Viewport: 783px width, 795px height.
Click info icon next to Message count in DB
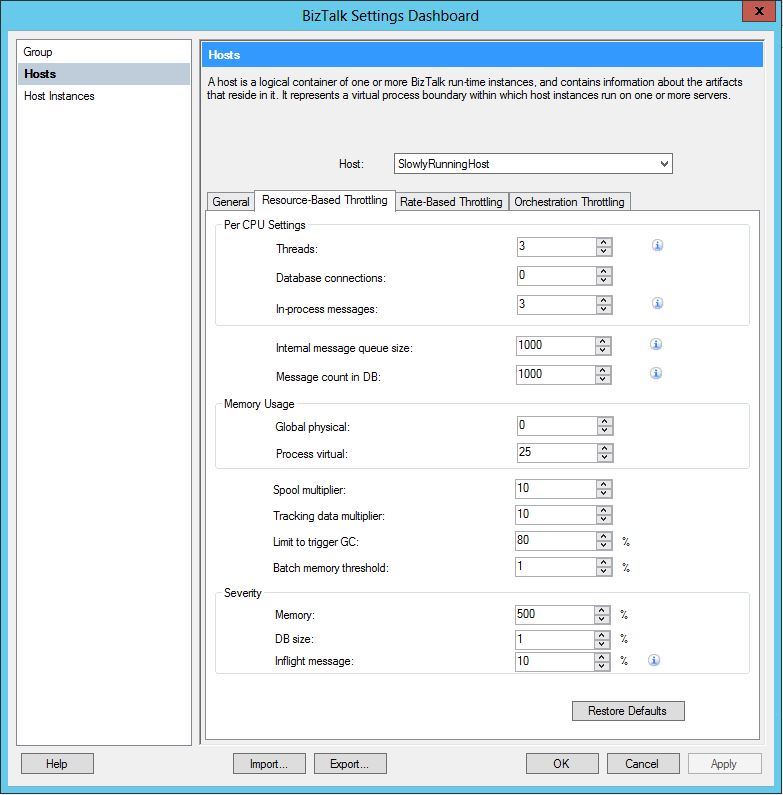pyautogui.click(x=656, y=373)
